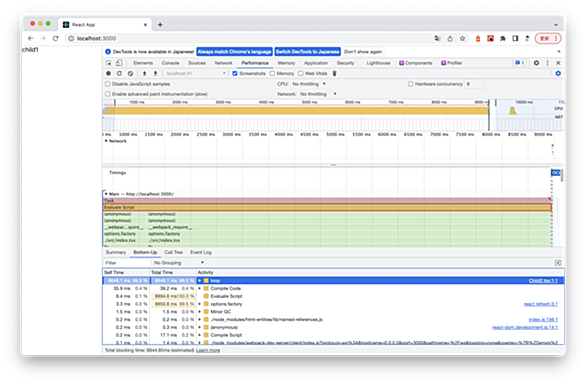
Task: Click the Evaluate Script bar in flame chart
Action: coord(327,207)
